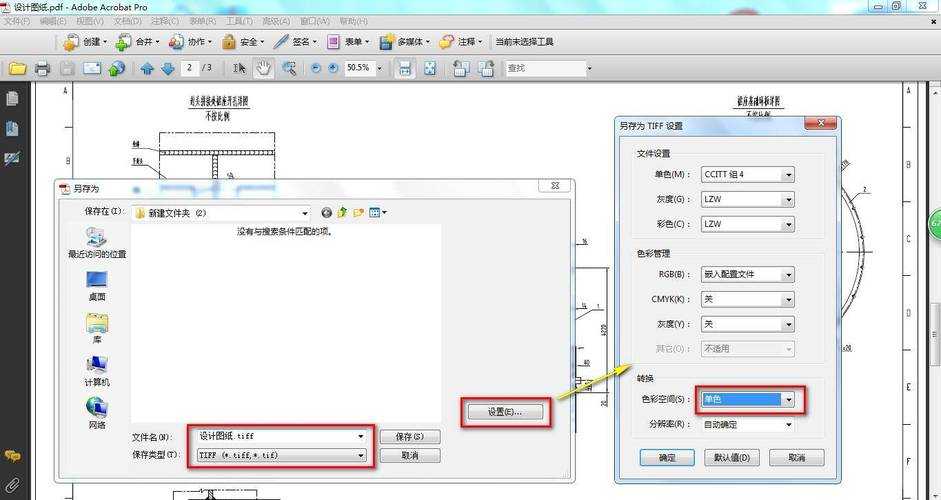The image size is (941, 500).
Task: Open the 帮助(H) menu
Action: (x=353, y=21)
